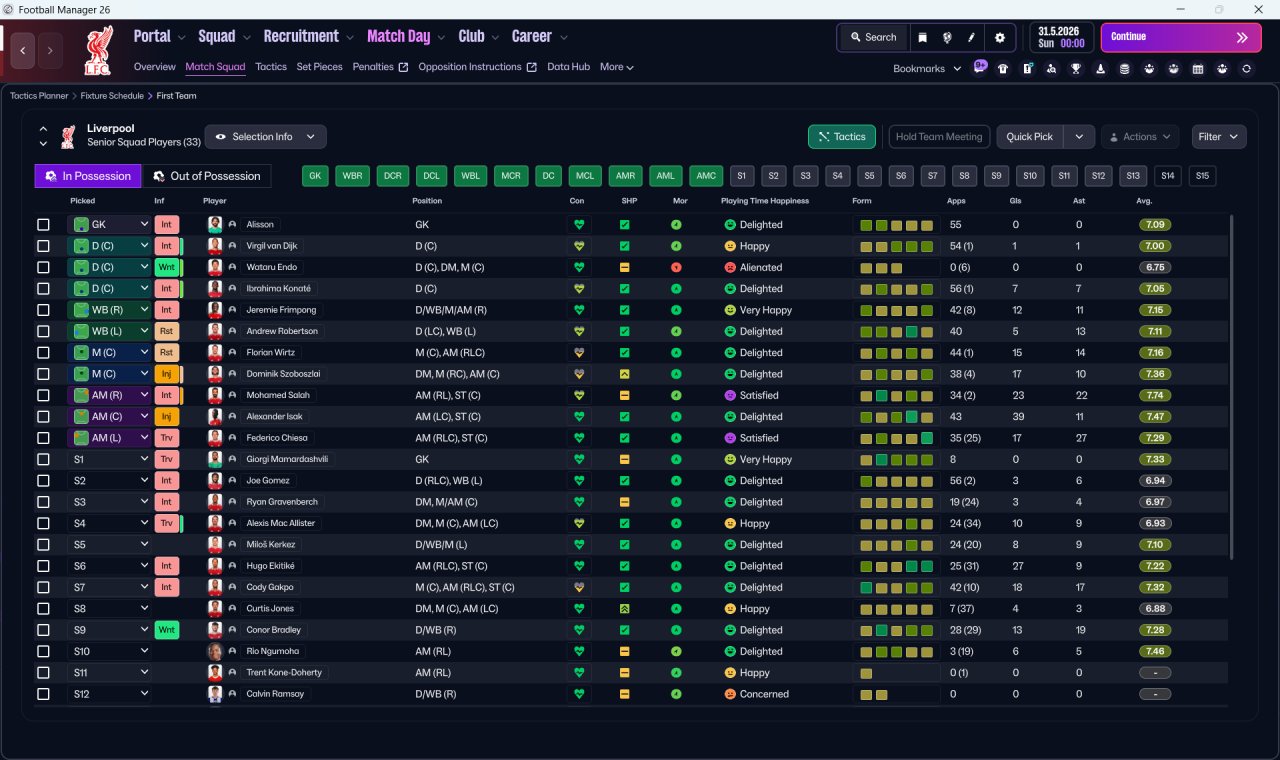Open the trophy competitions bookmark icon

point(1076,69)
